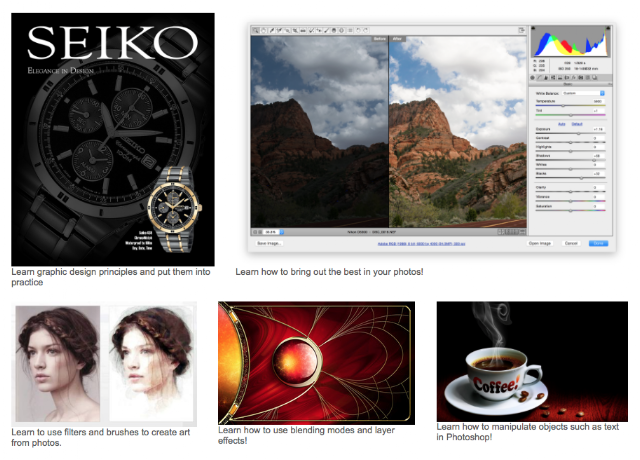Open the workflow options link
The image size is (640, 460).
click(421, 244)
